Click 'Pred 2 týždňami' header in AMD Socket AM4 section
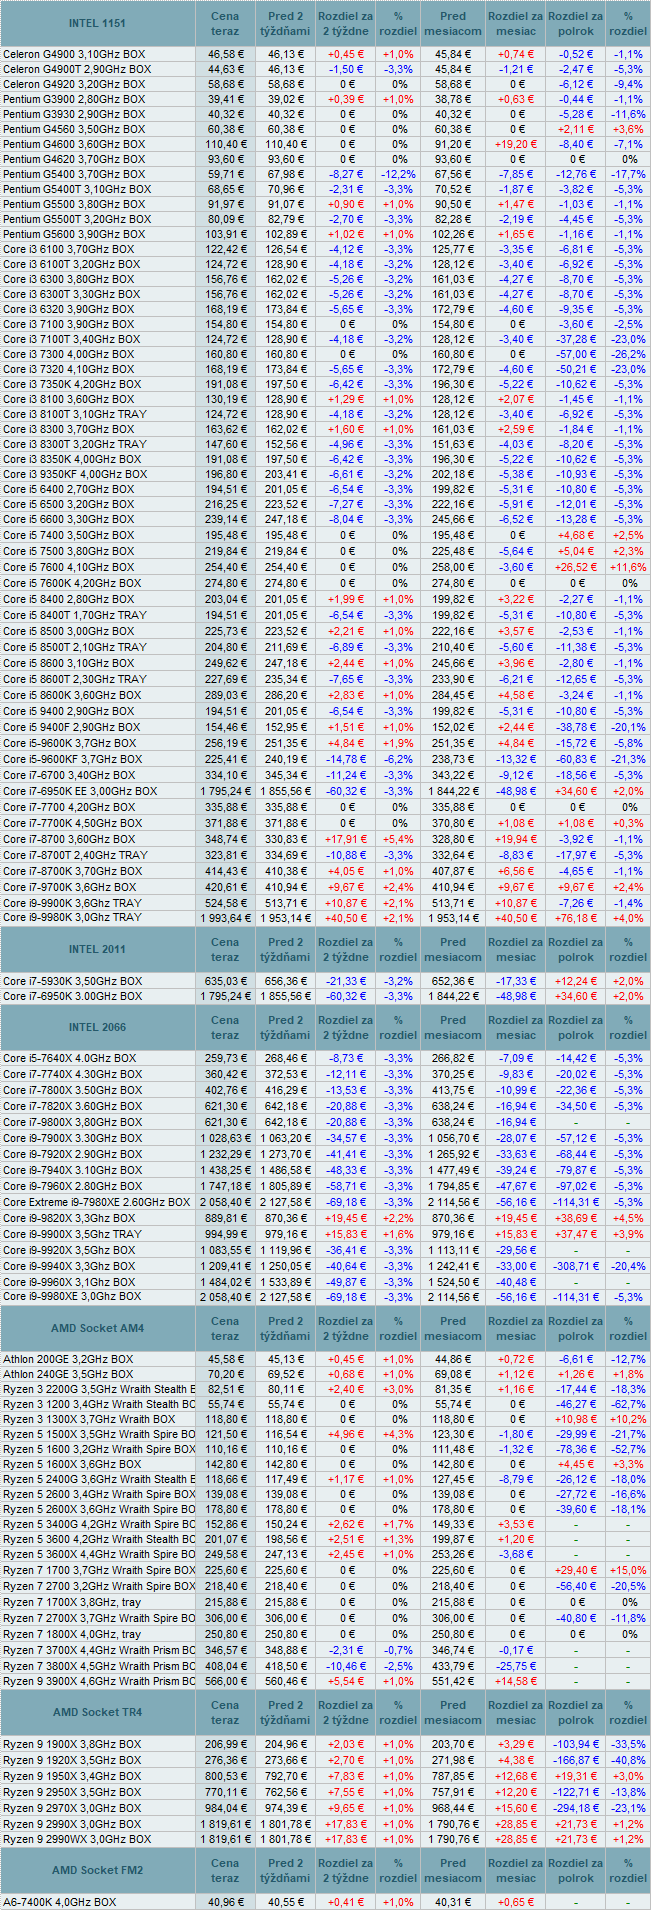 tap(286, 1328)
